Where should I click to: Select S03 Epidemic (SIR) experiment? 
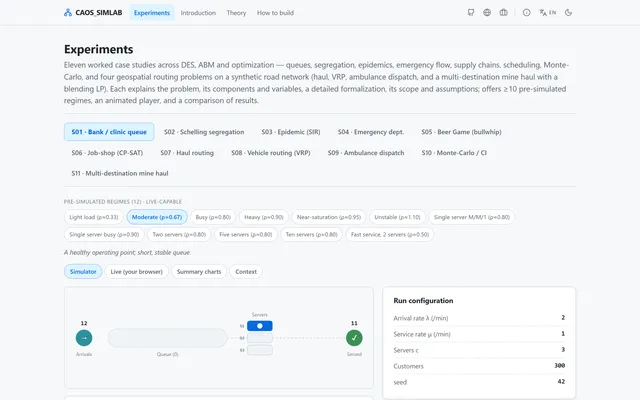point(291,132)
